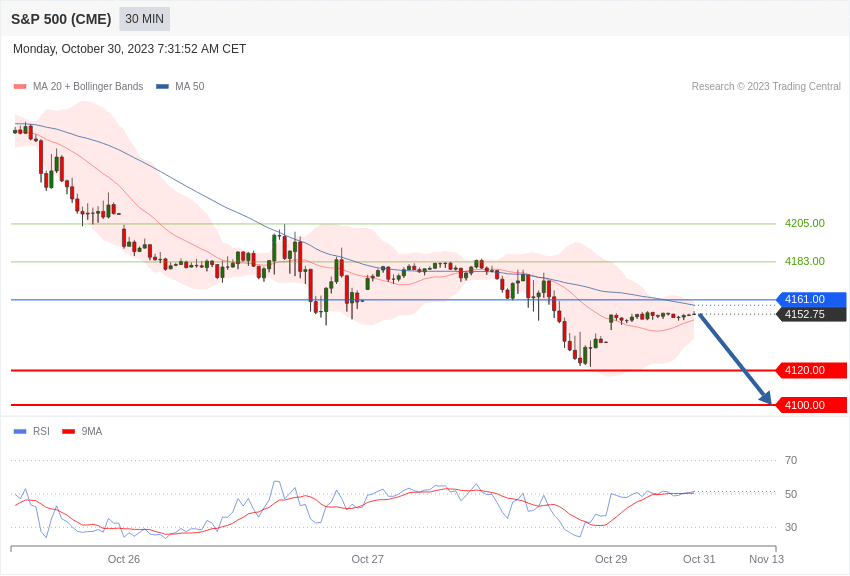
Task: Click the Oct 27 time axis label
Action: [x=367, y=559]
